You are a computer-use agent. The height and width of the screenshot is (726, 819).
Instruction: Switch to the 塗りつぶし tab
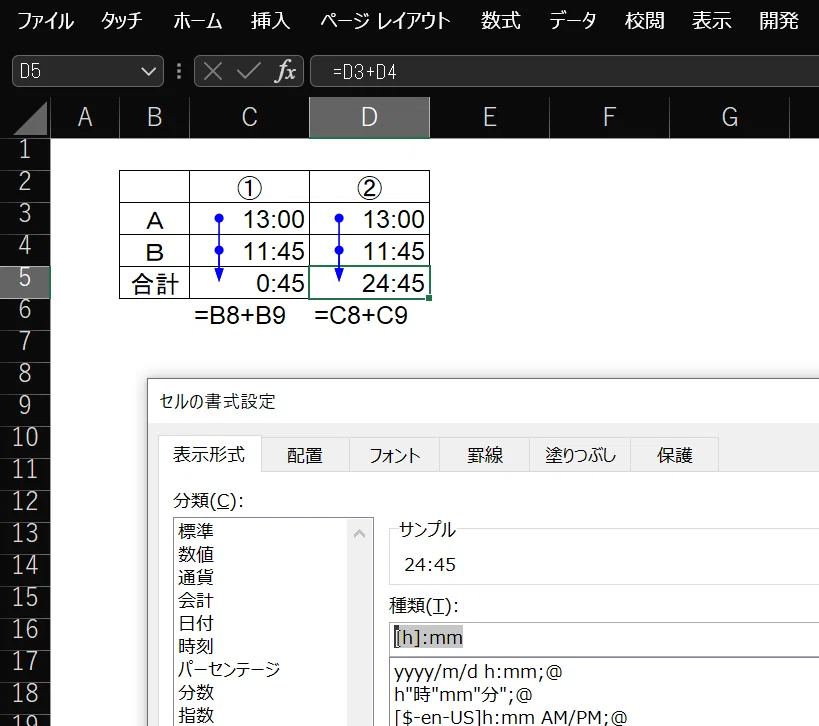click(x=580, y=455)
